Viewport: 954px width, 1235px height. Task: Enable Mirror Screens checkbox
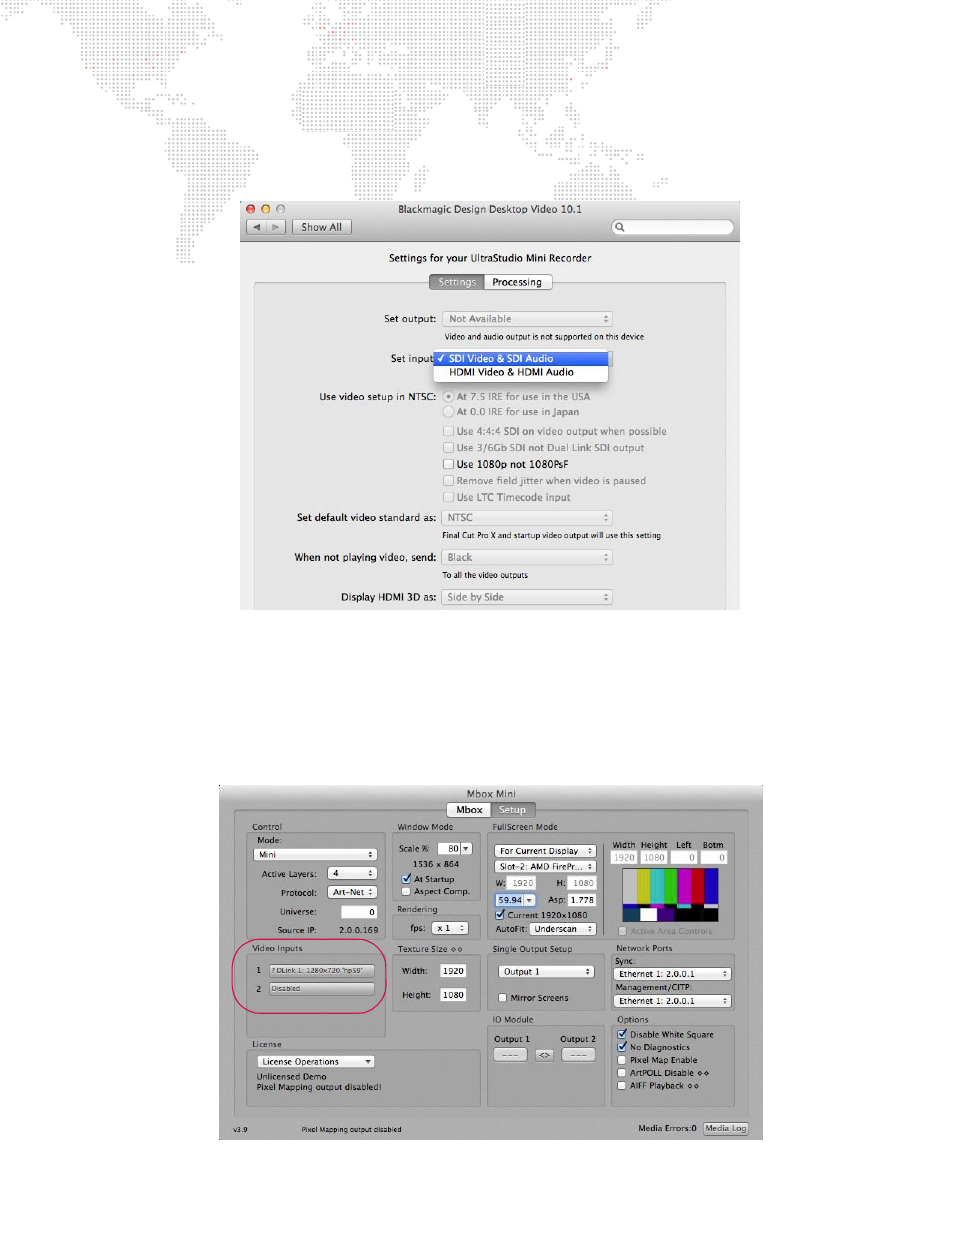(503, 998)
